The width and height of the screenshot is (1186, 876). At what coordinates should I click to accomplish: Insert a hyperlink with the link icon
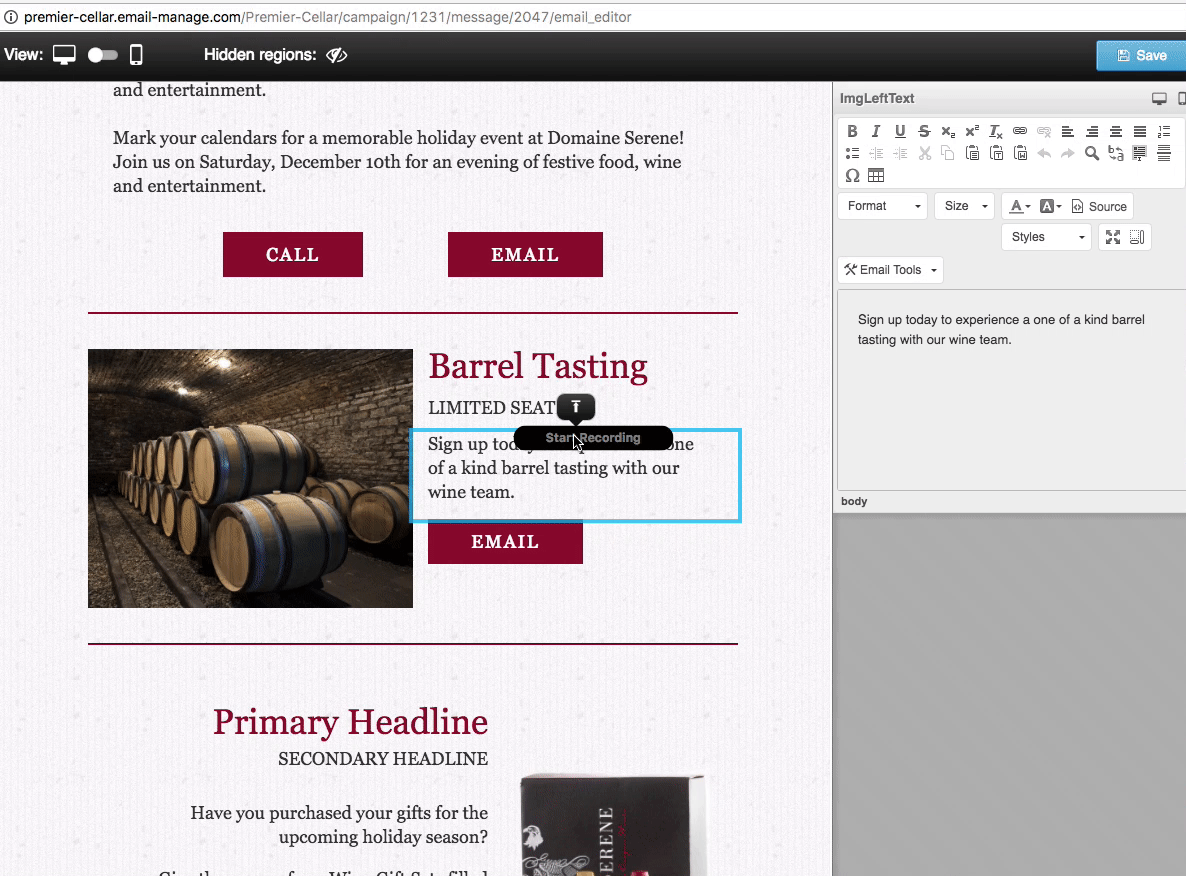click(x=1020, y=131)
